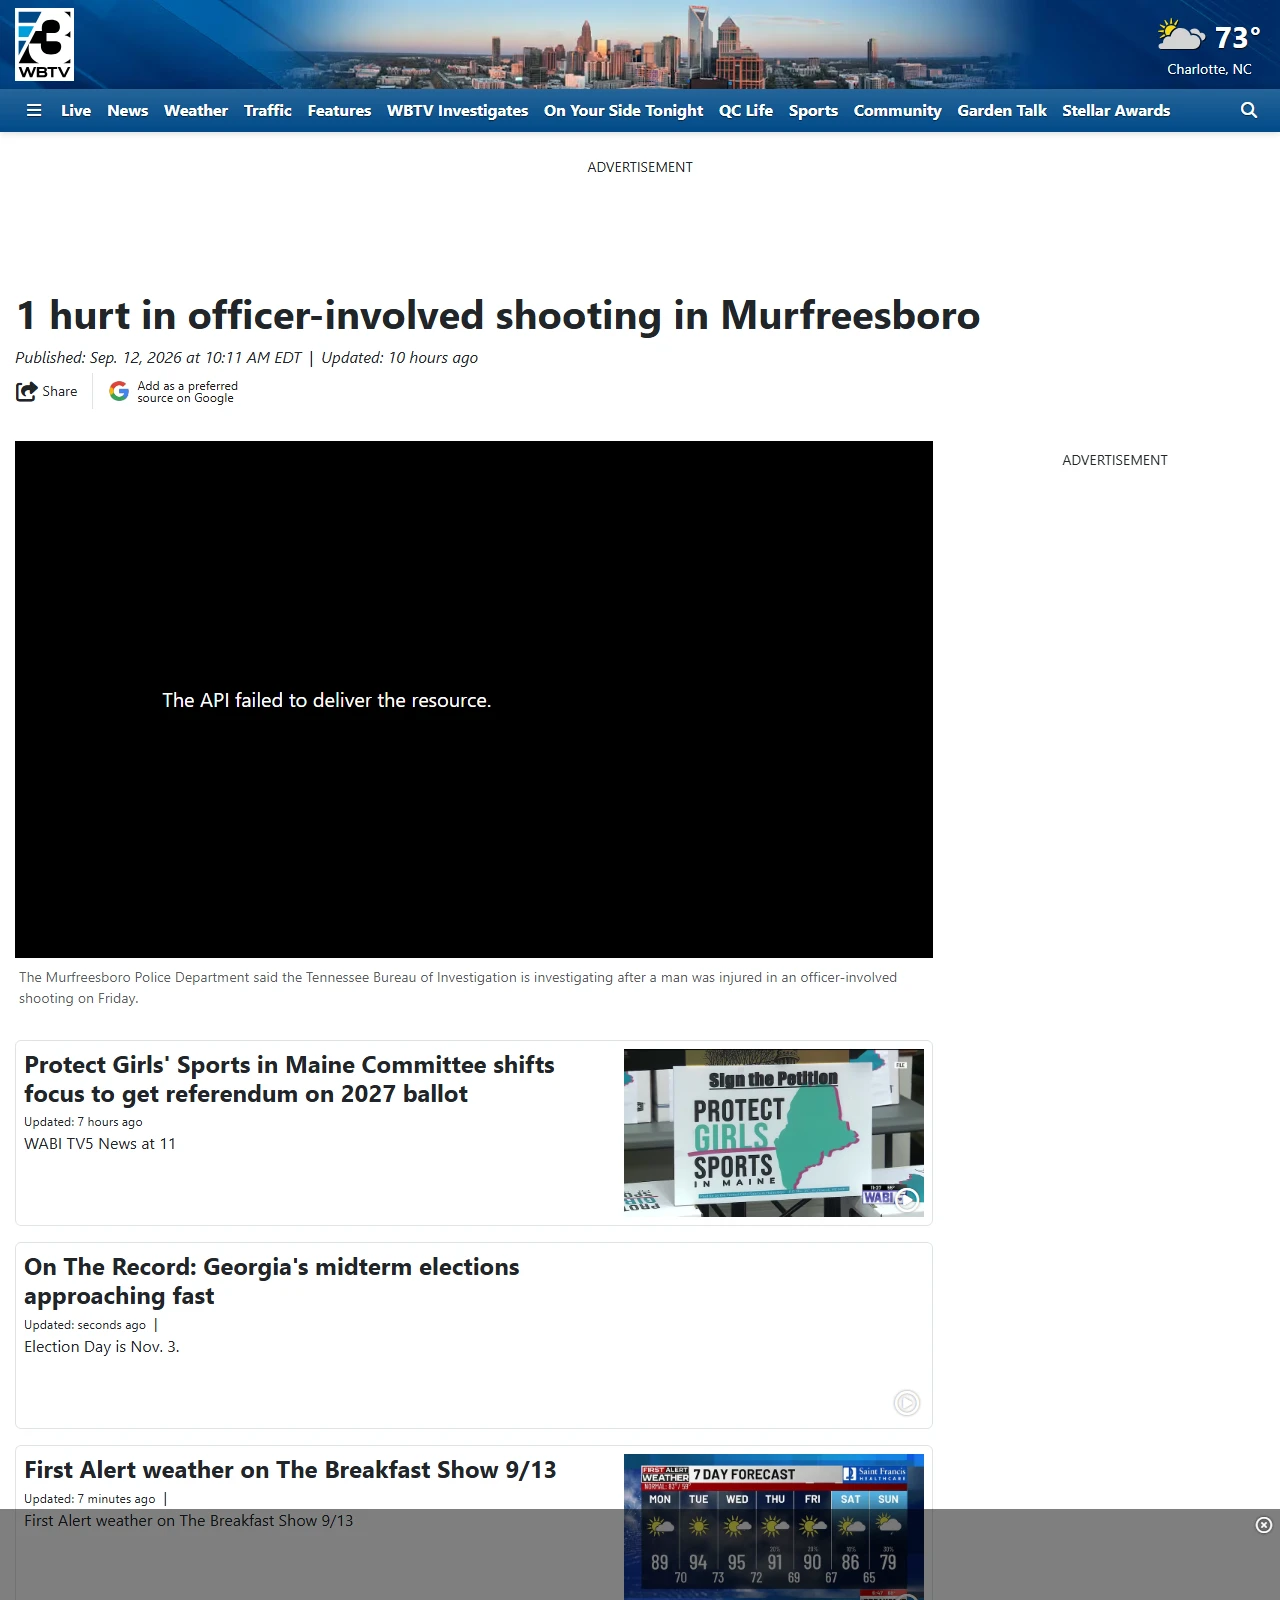Viewport: 1280px width, 1600px height.
Task: Open the hamburger navigation menu
Action: (34, 110)
